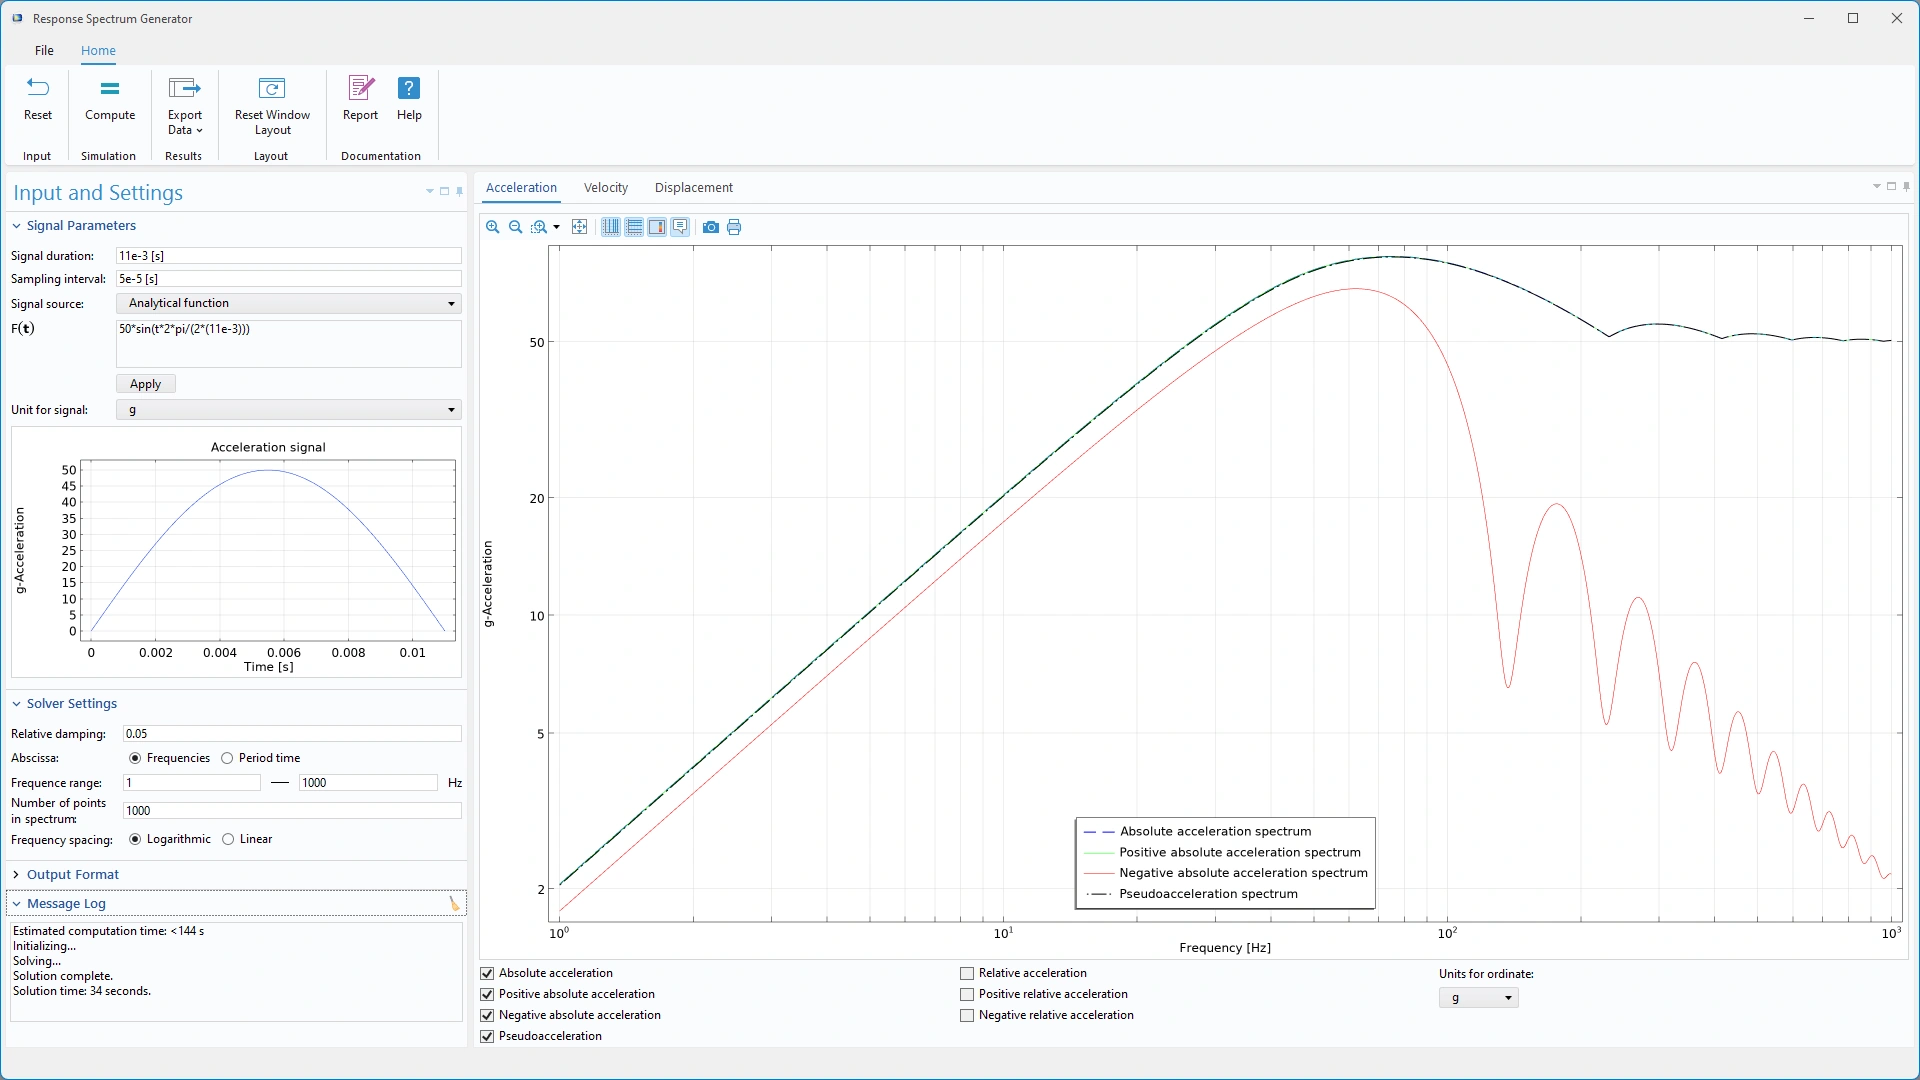Click the plot Zoom In magnifier
1920x1080 pixels.
click(x=493, y=227)
